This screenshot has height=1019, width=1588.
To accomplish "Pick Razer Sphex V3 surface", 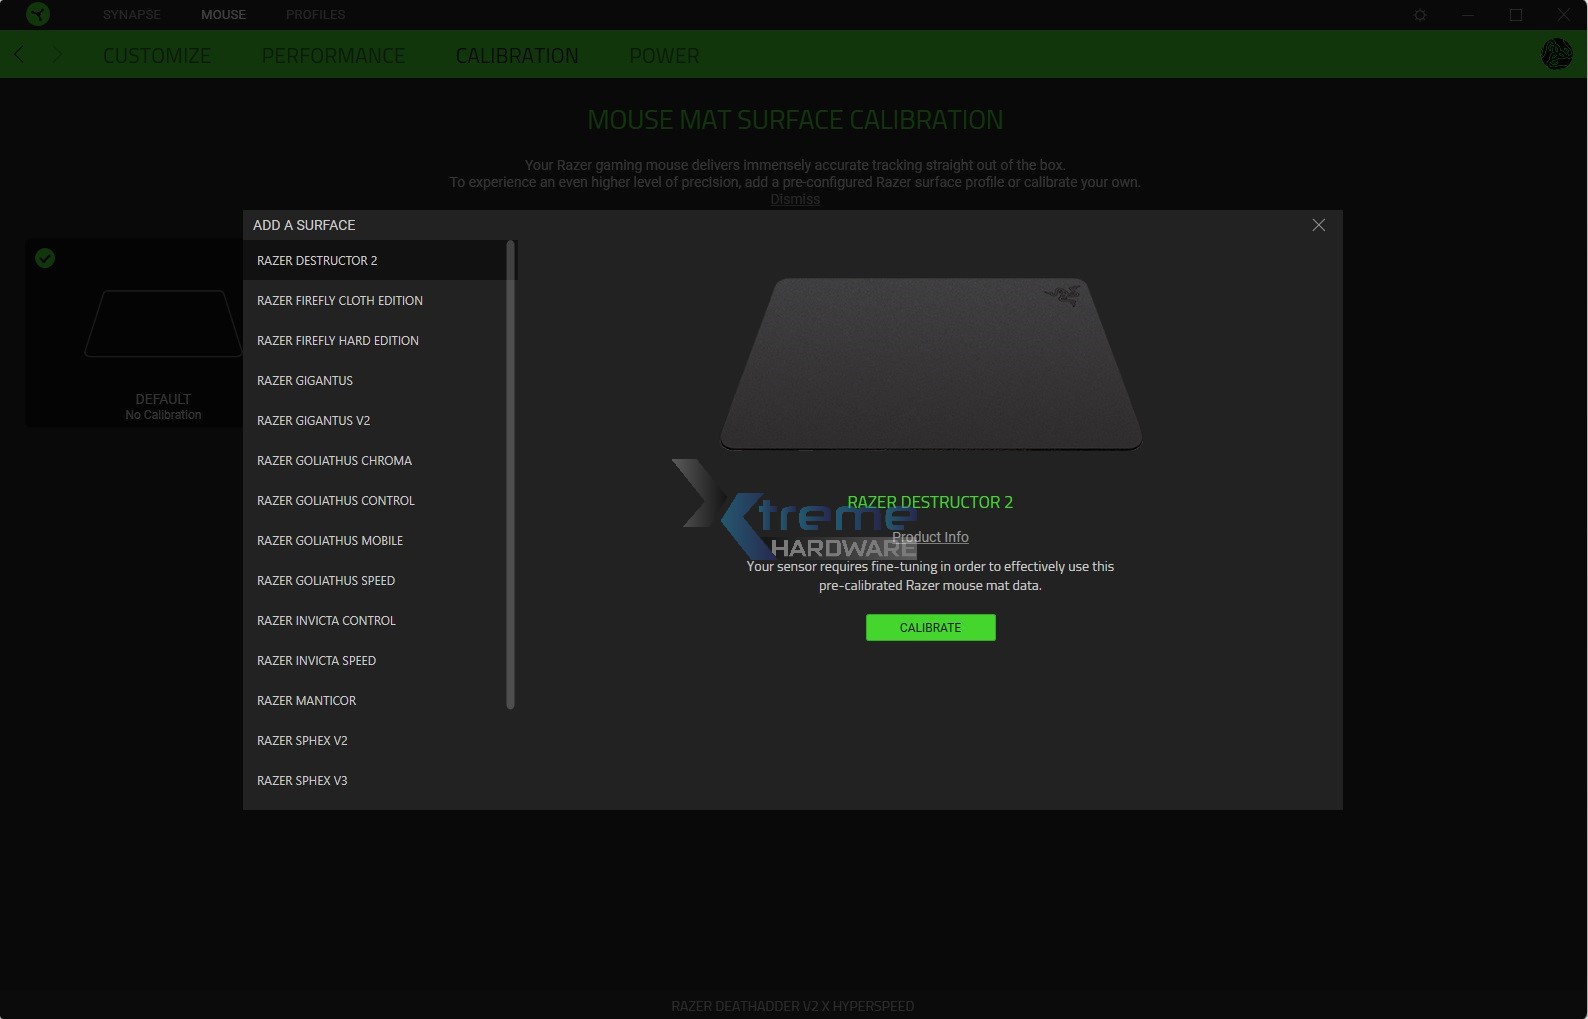I will 302,781.
